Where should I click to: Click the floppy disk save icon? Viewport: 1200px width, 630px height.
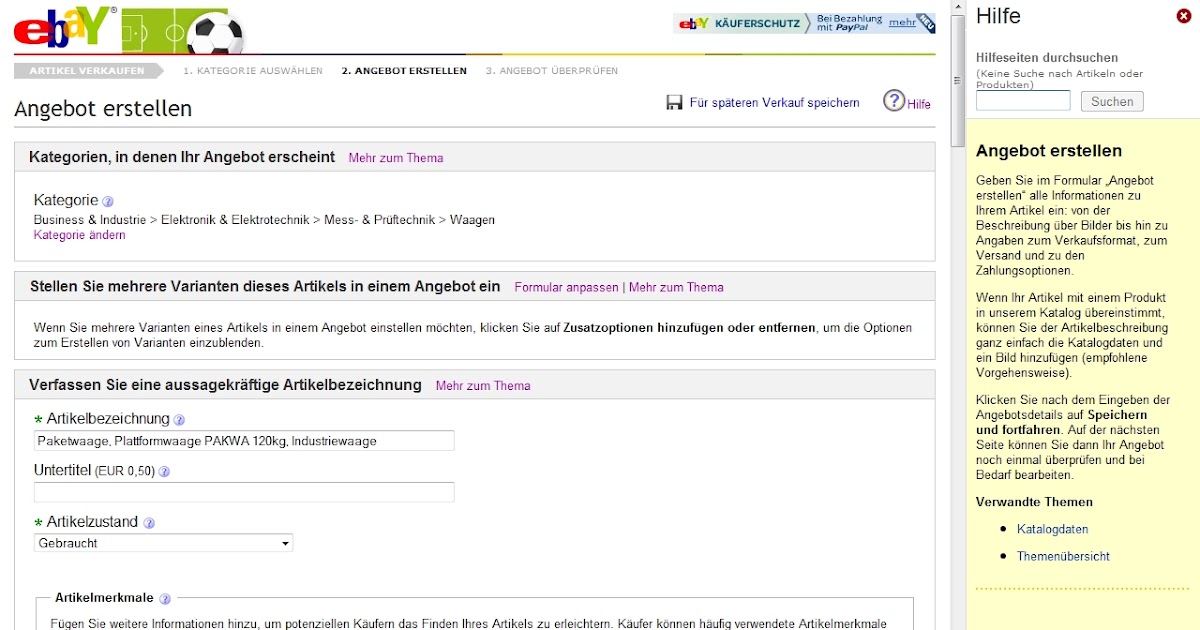(674, 103)
